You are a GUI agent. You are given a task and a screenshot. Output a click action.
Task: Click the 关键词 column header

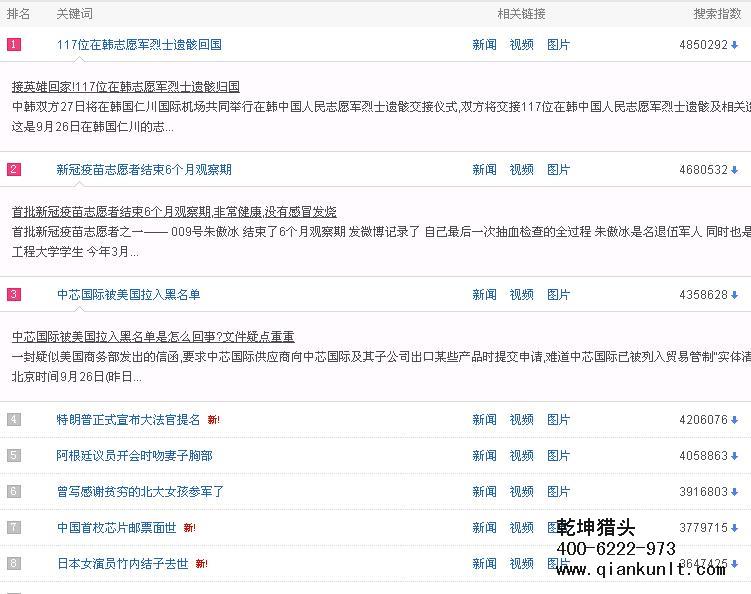pyautogui.click(x=75, y=14)
